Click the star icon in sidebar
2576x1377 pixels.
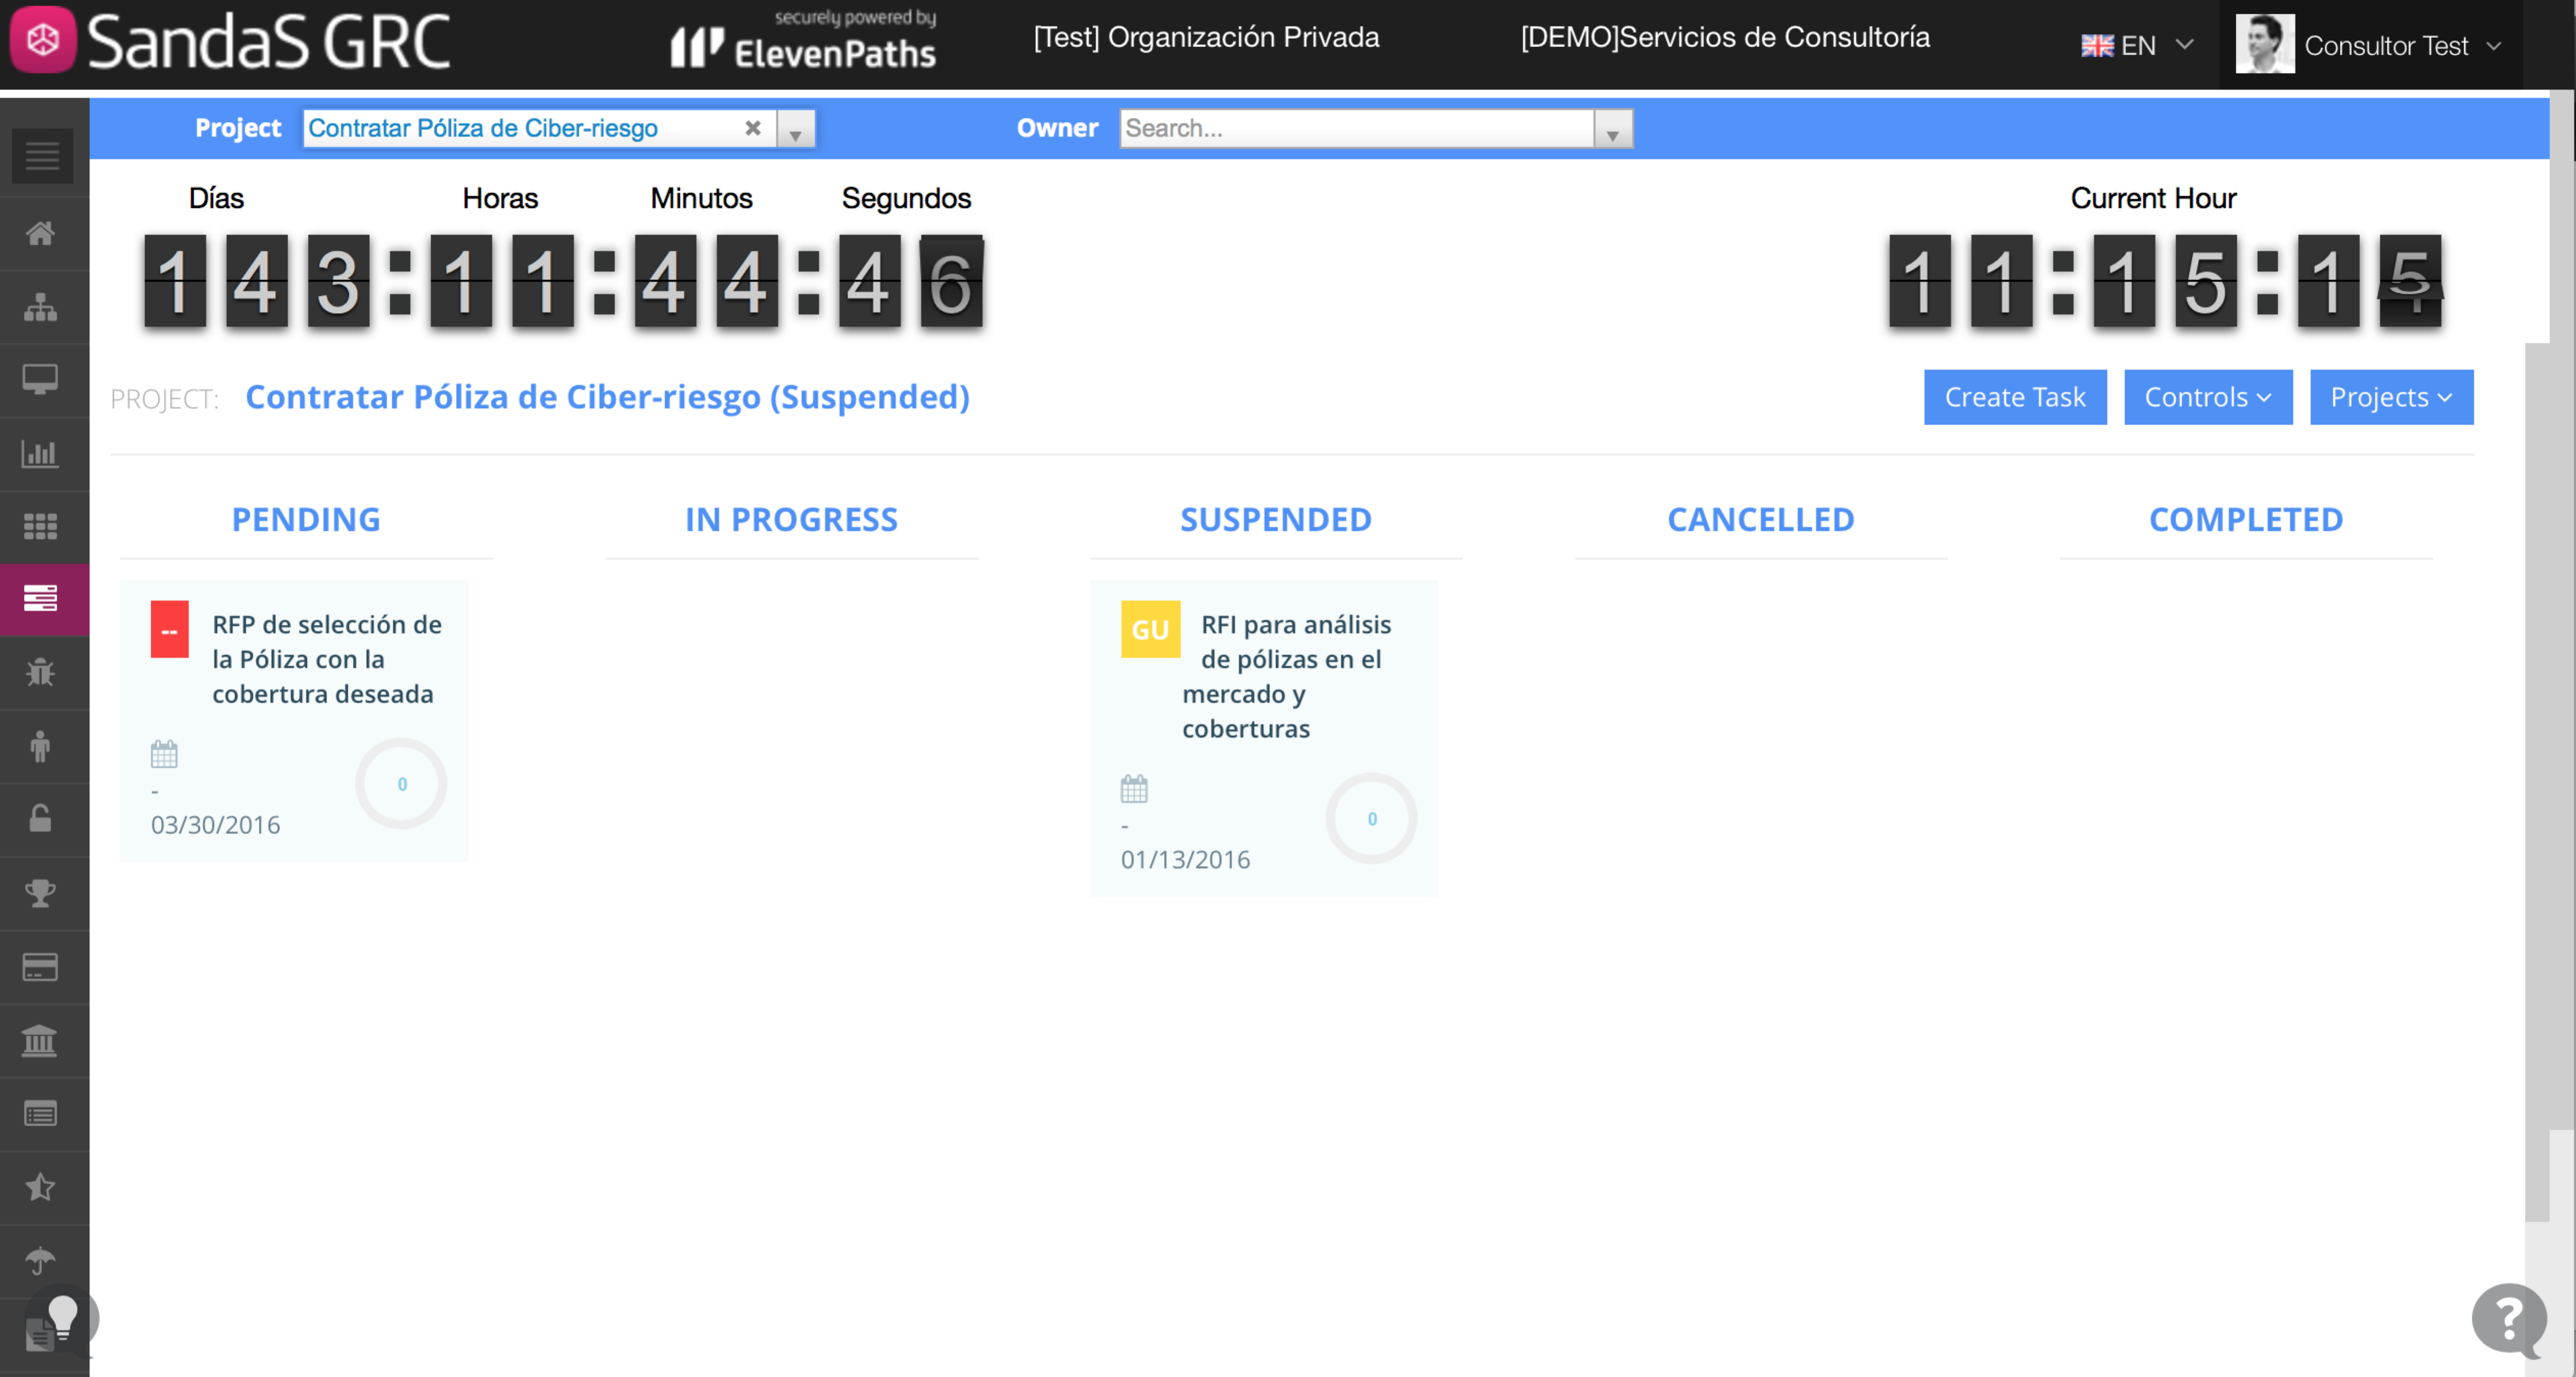pyautogui.click(x=41, y=1187)
